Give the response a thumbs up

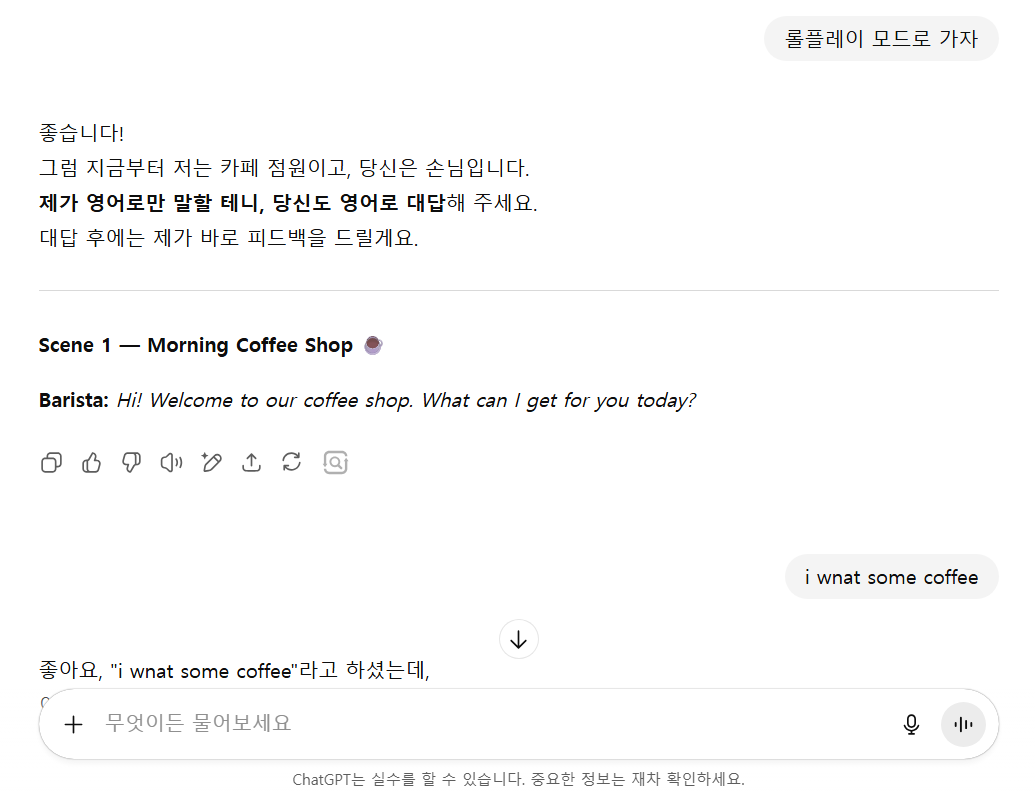point(91,462)
